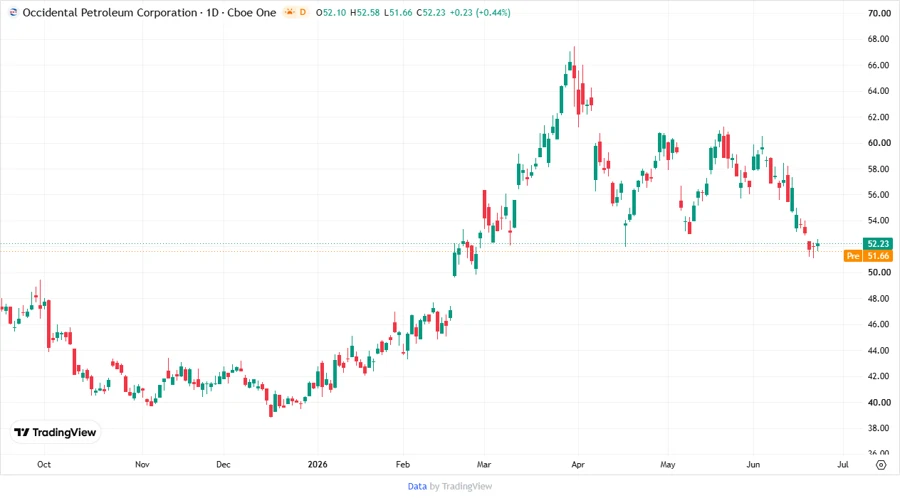The width and height of the screenshot is (900, 498).
Task: Click the 60.00 price axis label
Action: click(879, 143)
